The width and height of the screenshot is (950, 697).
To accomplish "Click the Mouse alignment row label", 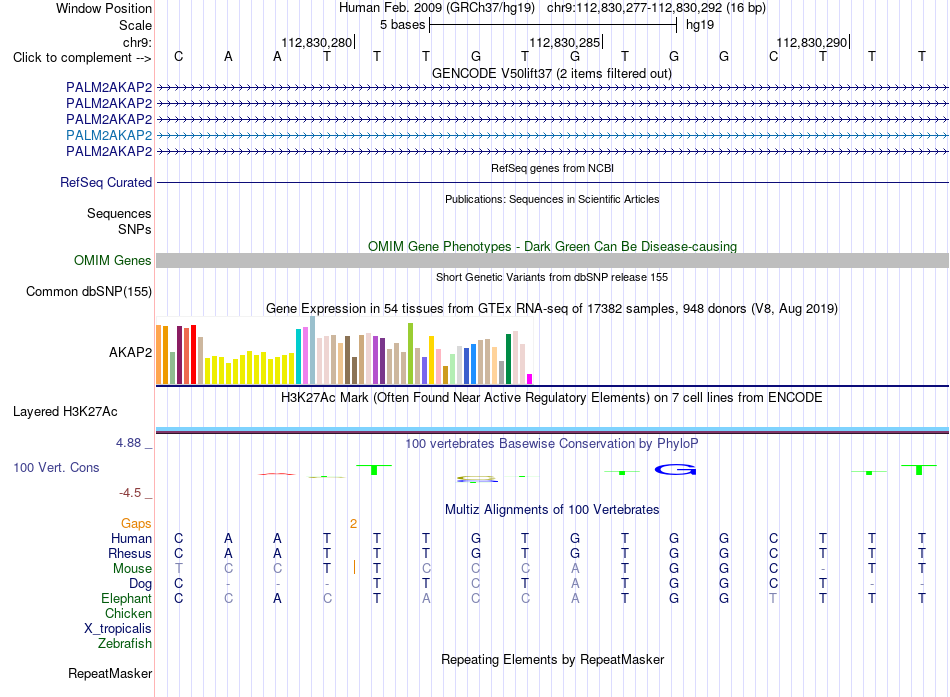I will tap(132, 569).
